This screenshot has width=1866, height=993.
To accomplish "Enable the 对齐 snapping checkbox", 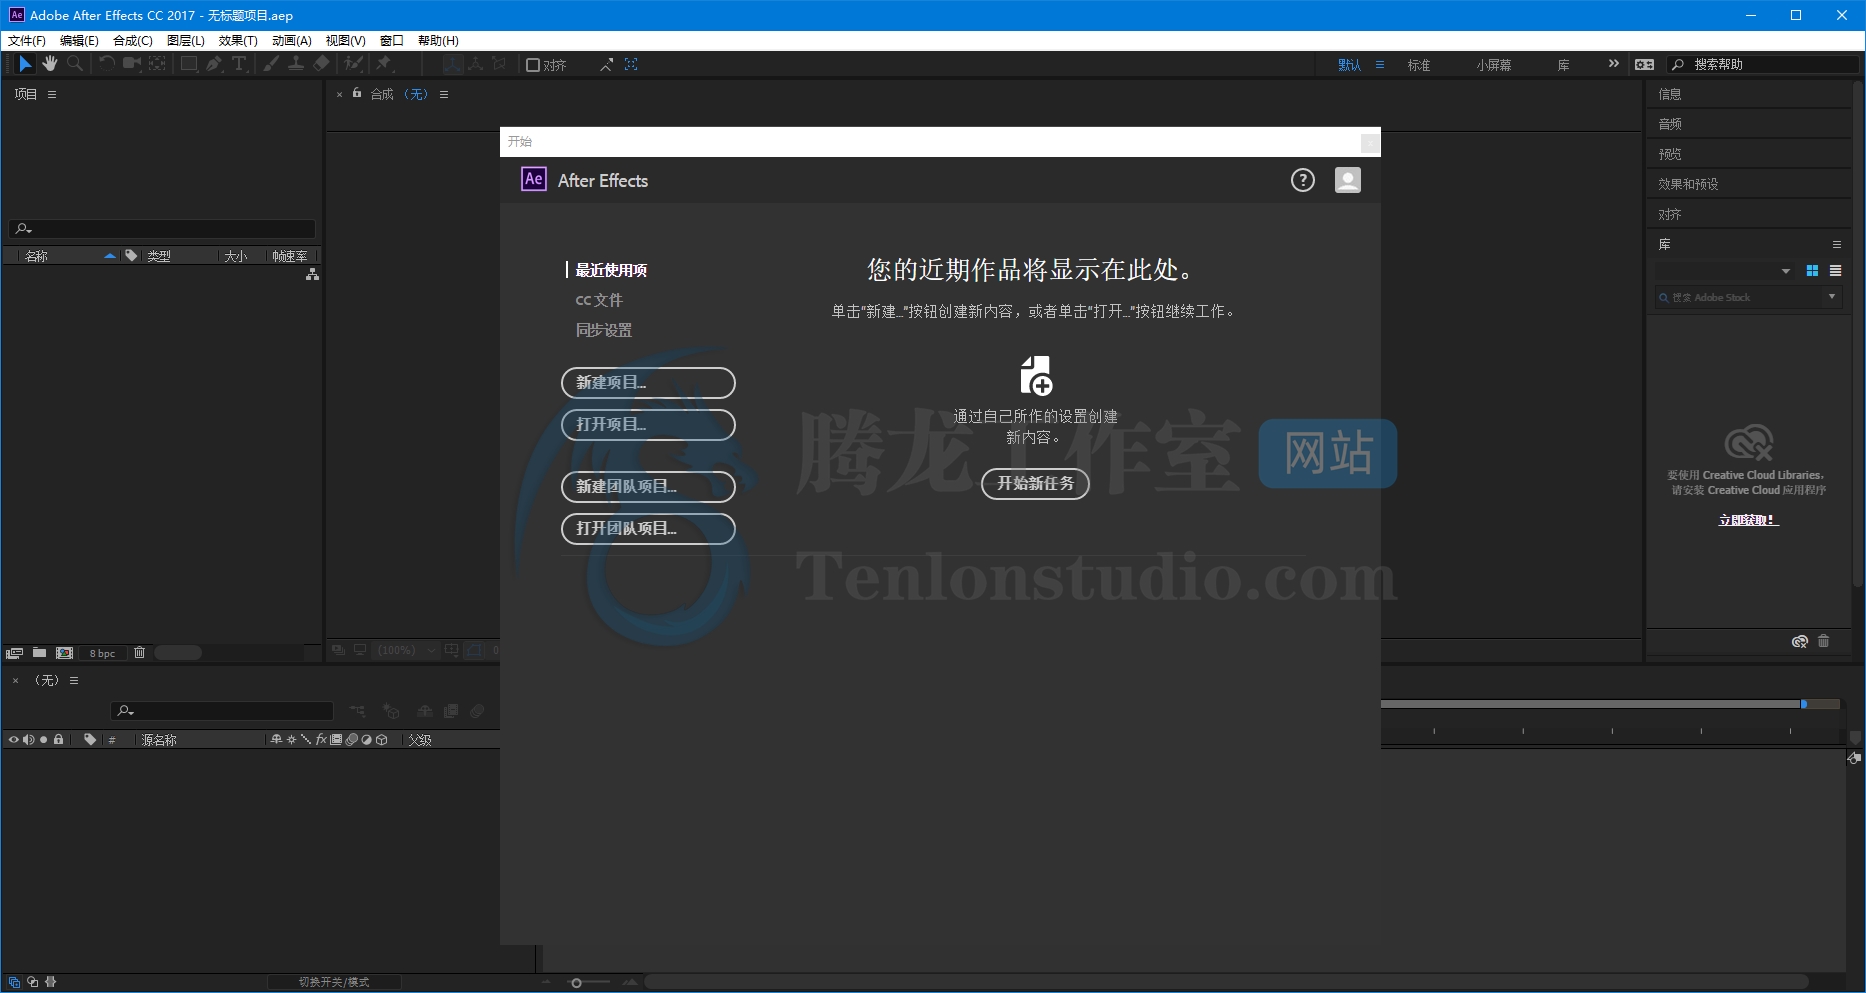I will tap(533, 65).
